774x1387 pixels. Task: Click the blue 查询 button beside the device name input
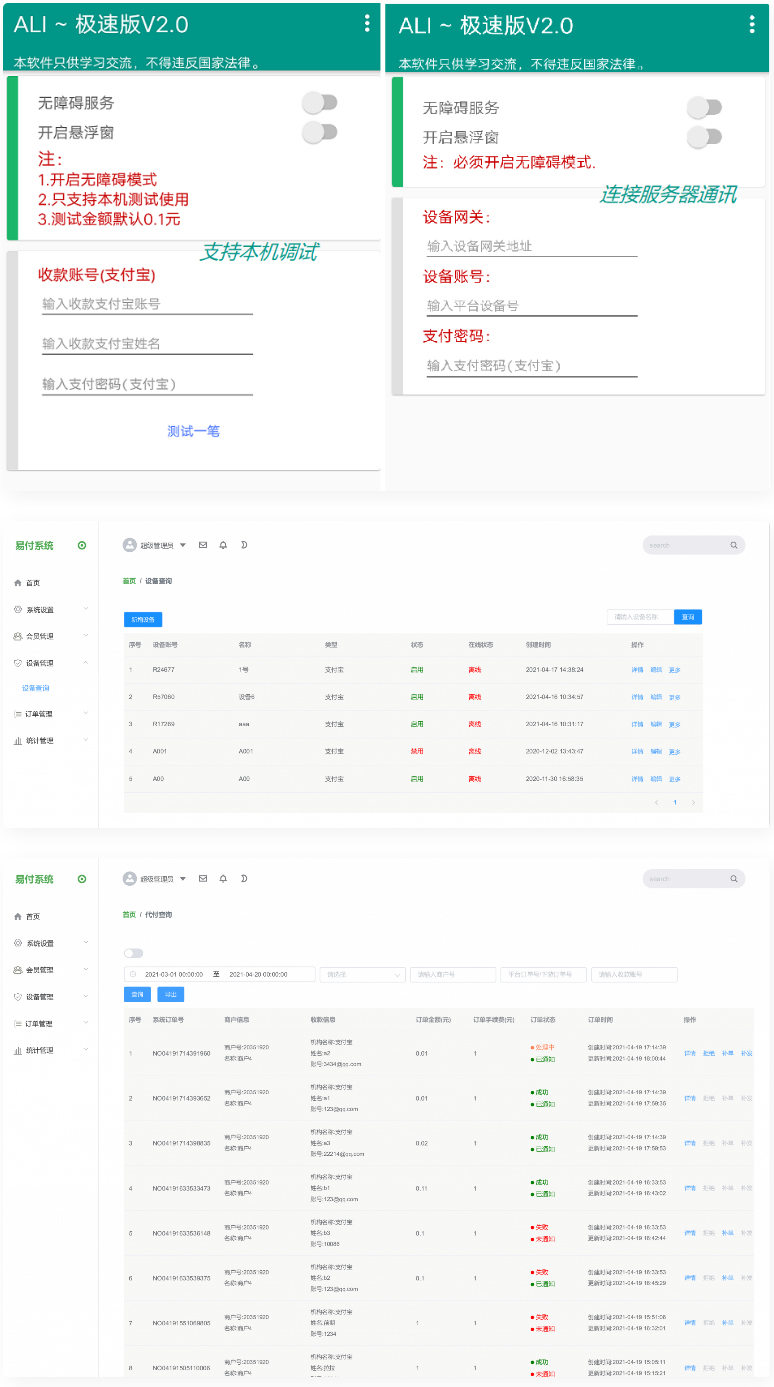(688, 617)
